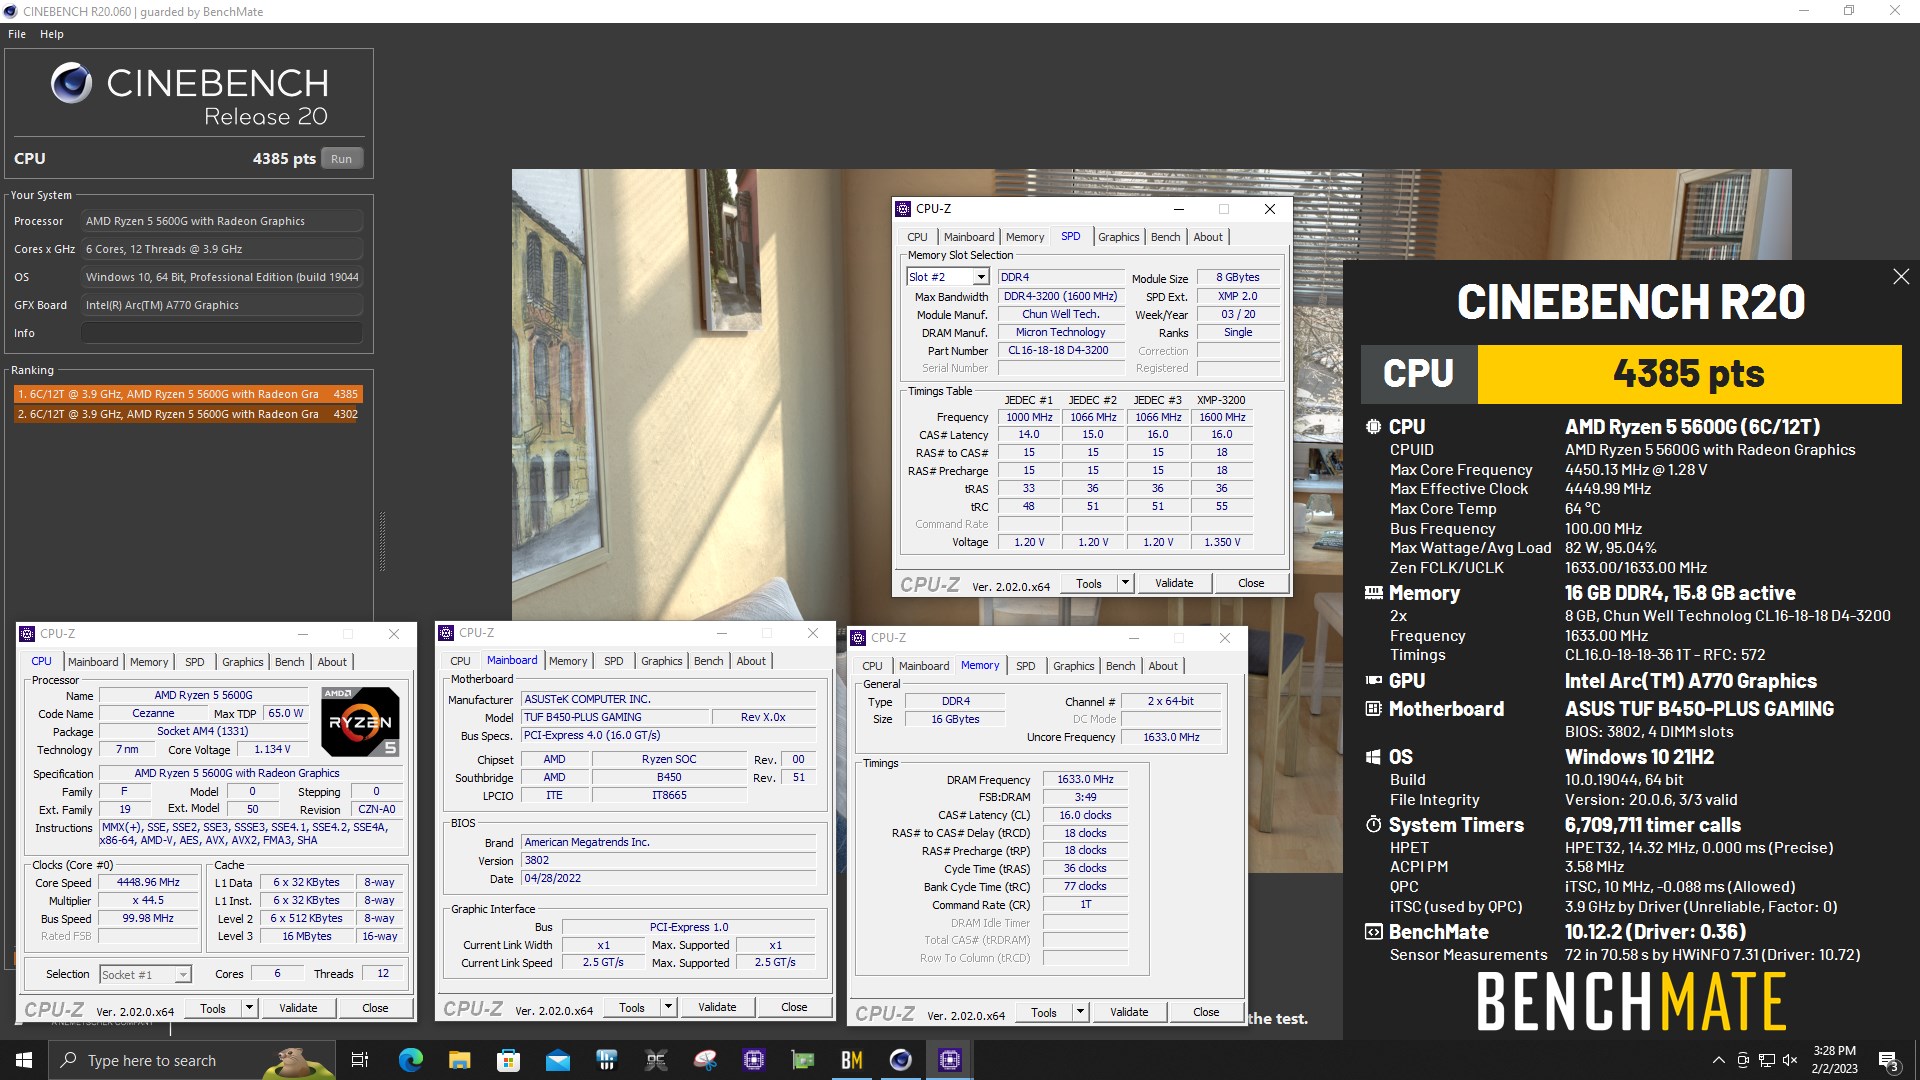
Task: Click the muted volume tray icon
Action: 1790,1060
